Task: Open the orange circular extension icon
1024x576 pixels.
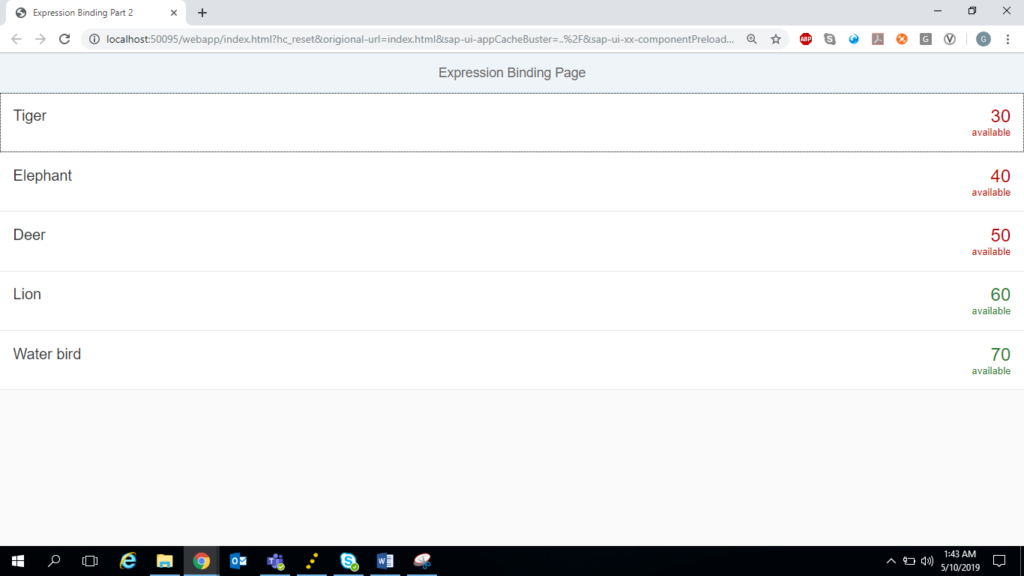Action: click(x=902, y=39)
